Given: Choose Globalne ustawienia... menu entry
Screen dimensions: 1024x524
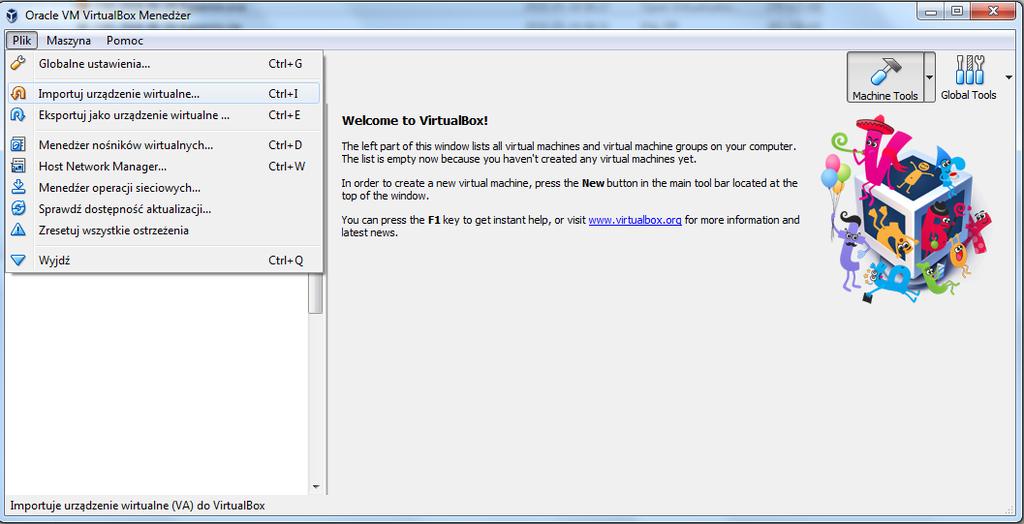Looking at the screenshot, I should click(164, 64).
